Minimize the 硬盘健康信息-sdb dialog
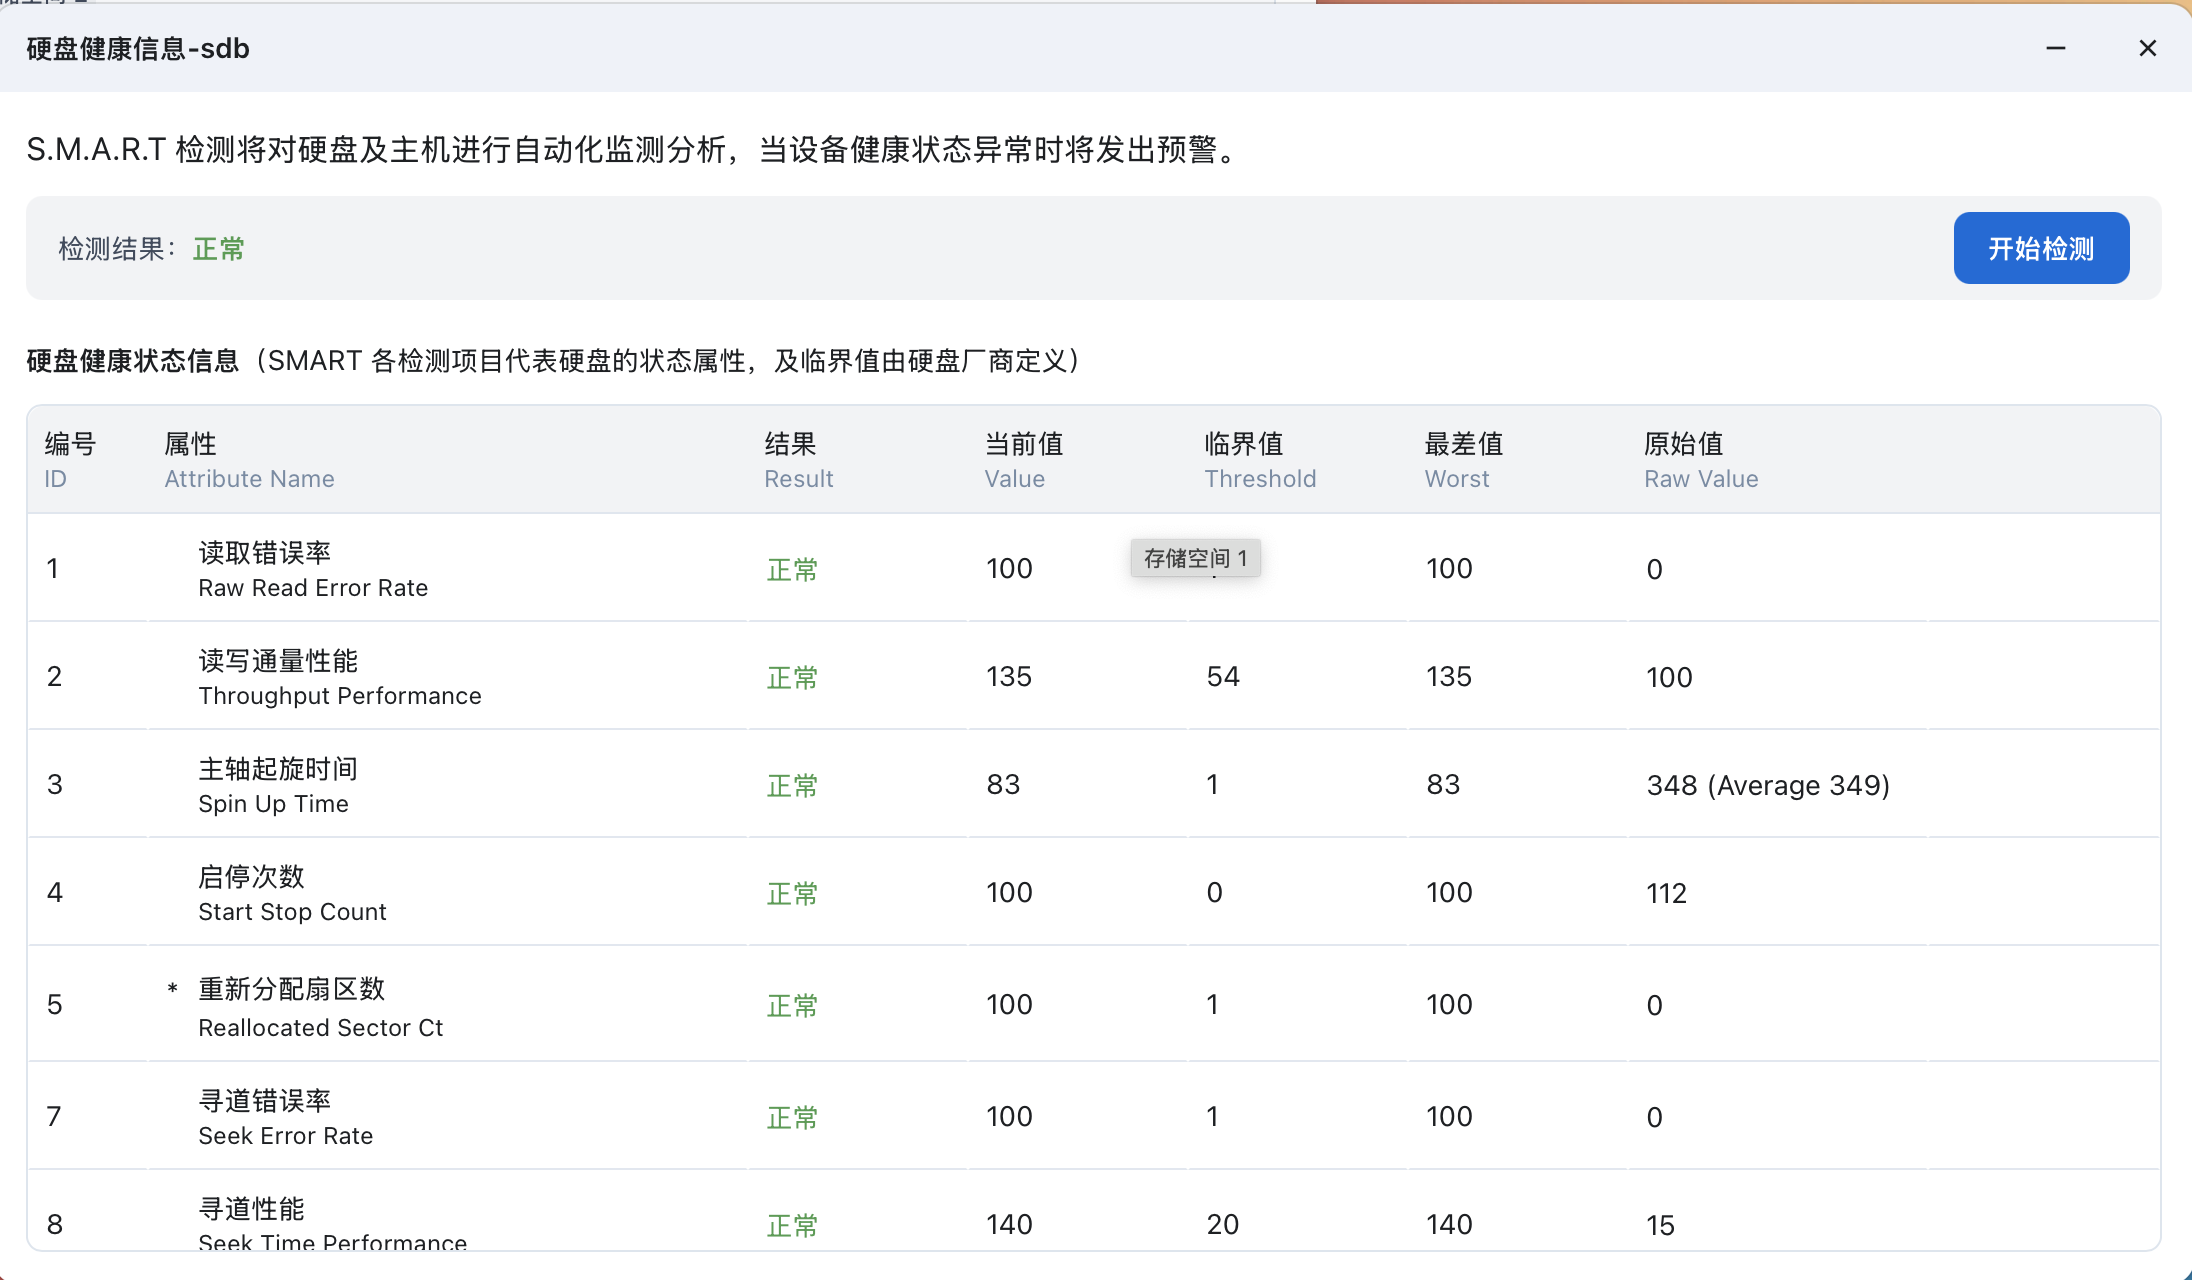2192x1280 pixels. pyautogui.click(x=2056, y=48)
